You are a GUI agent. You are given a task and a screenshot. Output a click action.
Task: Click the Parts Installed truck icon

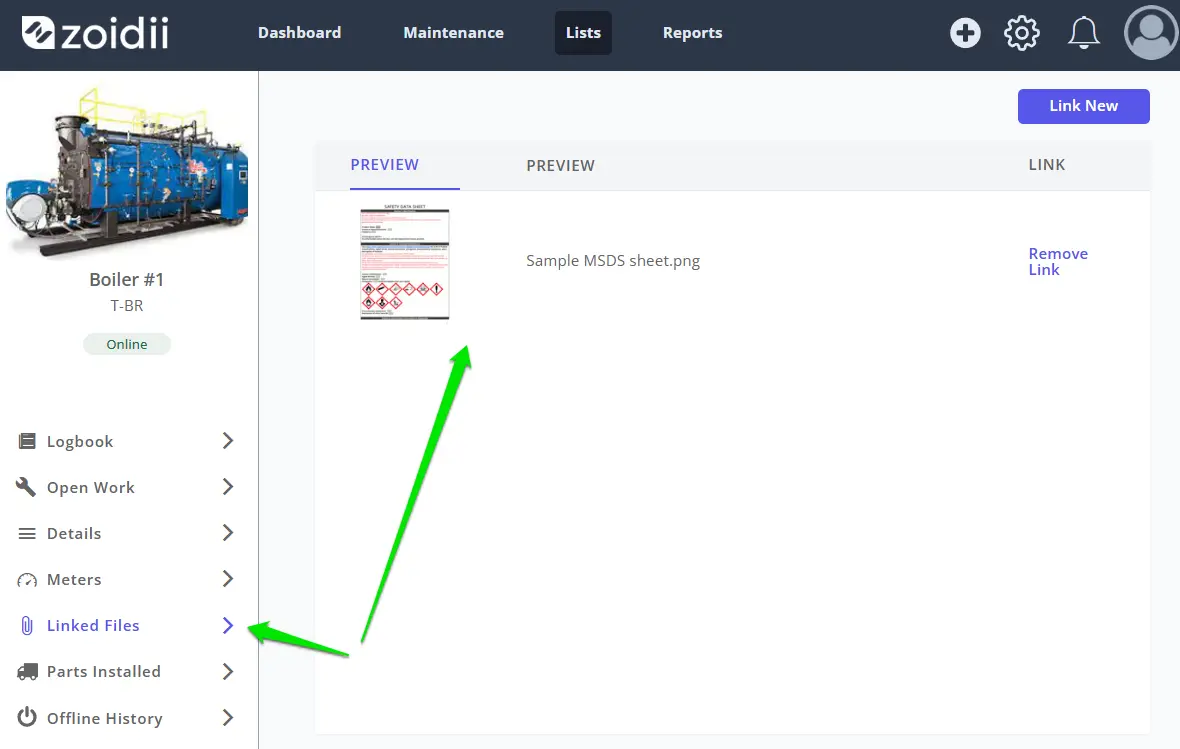click(x=27, y=671)
